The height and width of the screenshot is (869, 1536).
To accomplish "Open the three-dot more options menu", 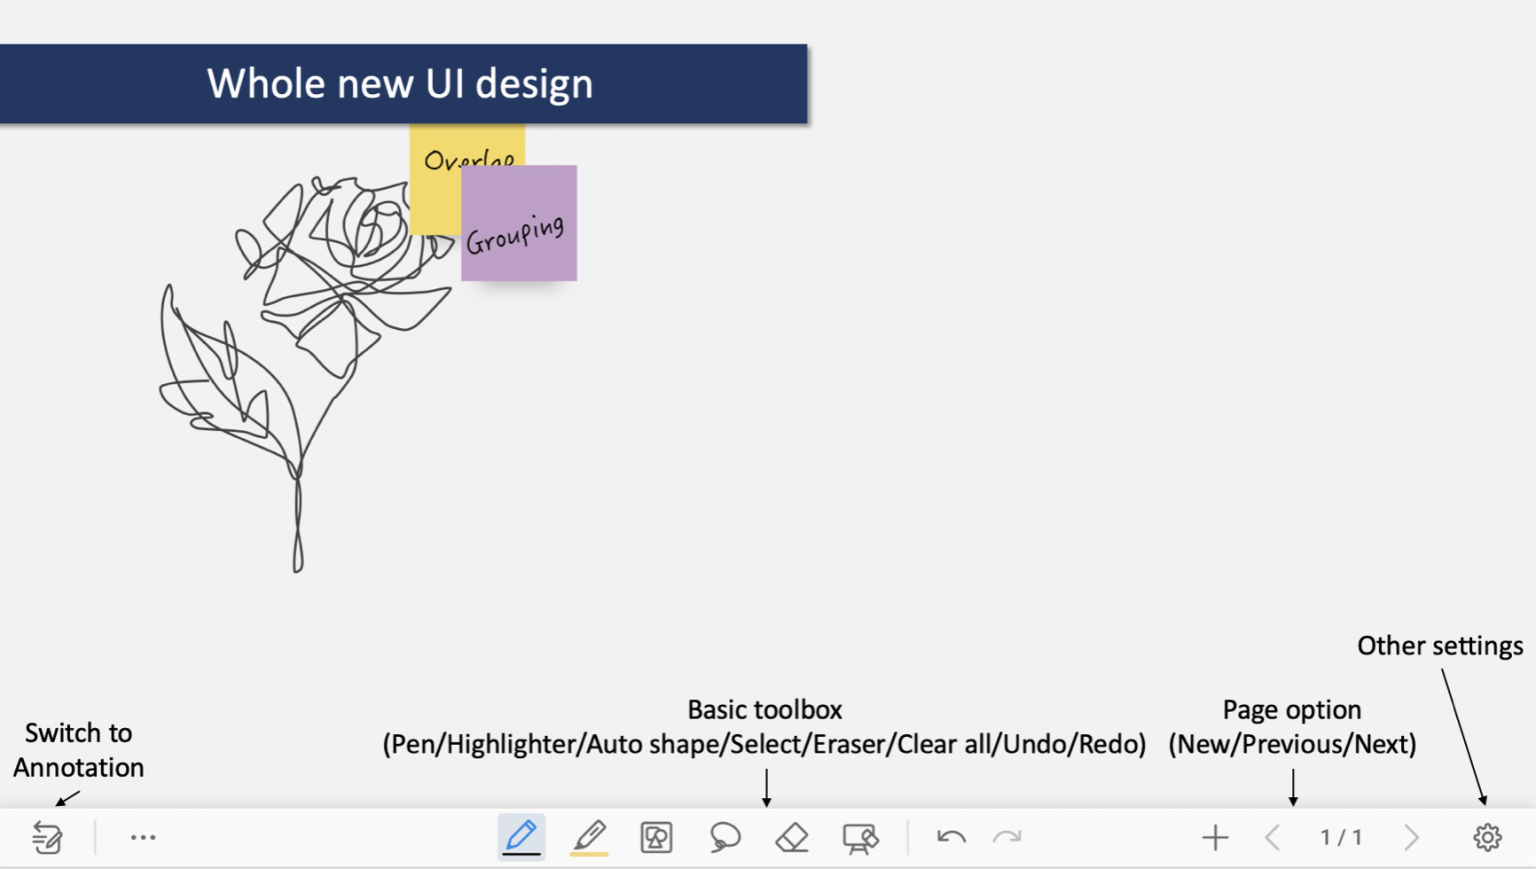I will point(143,838).
